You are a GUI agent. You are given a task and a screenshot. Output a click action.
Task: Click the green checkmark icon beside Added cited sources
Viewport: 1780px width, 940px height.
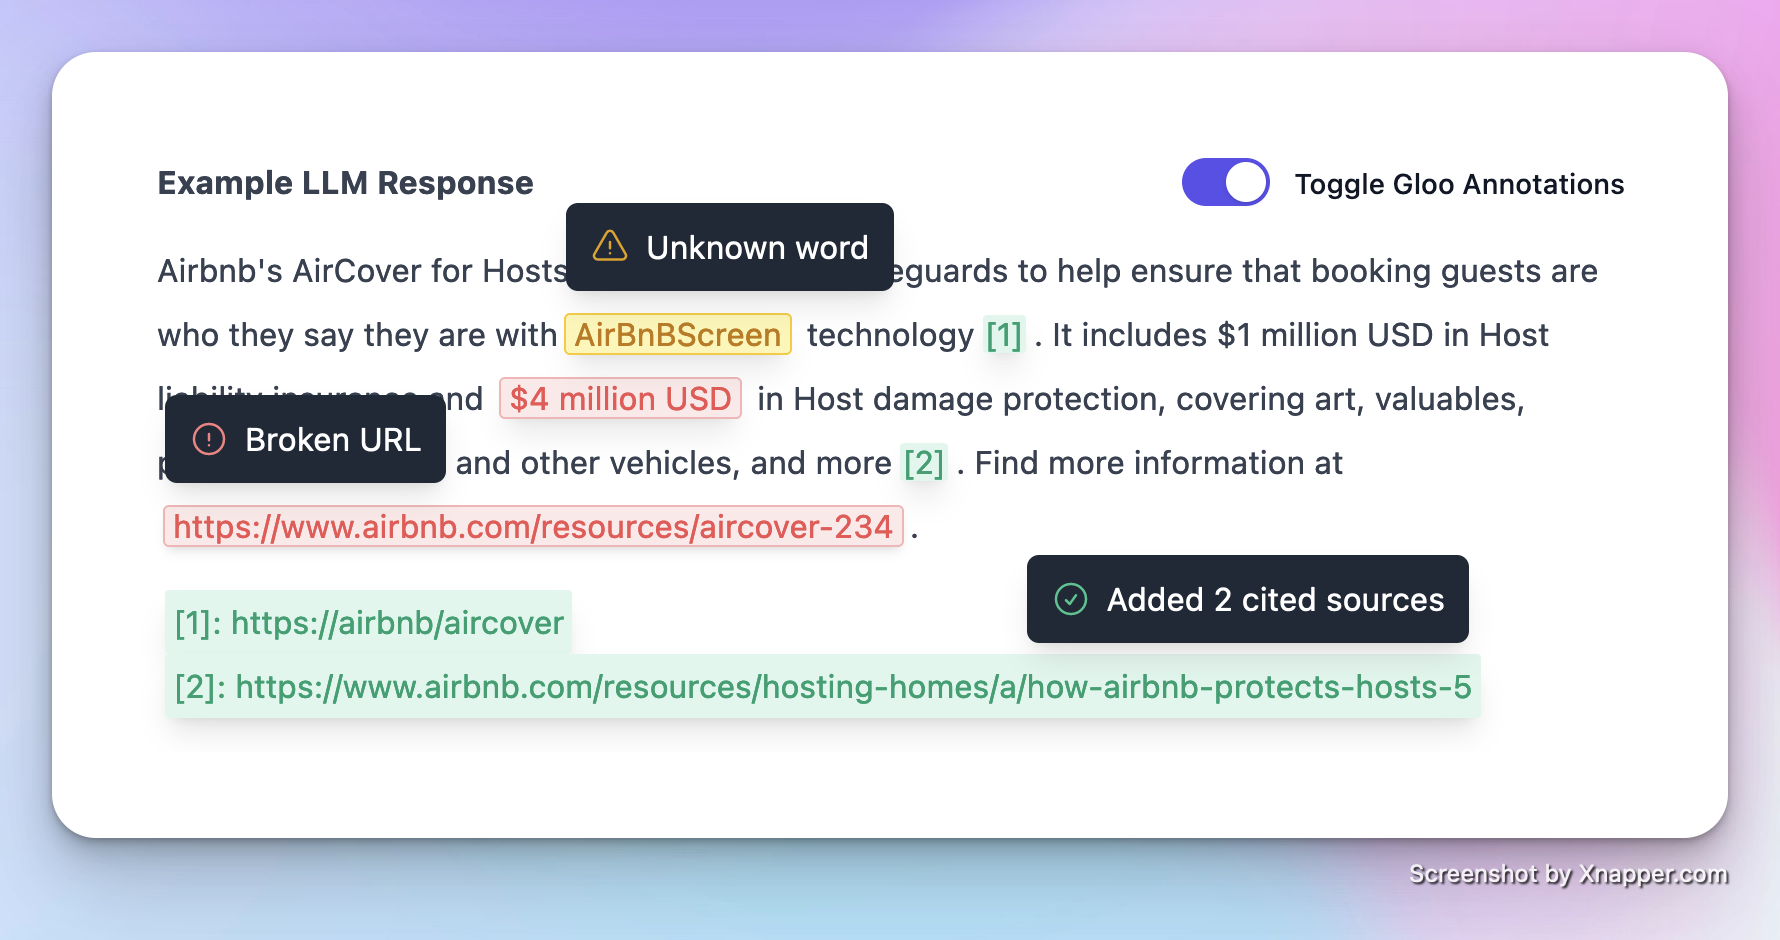tap(1071, 599)
